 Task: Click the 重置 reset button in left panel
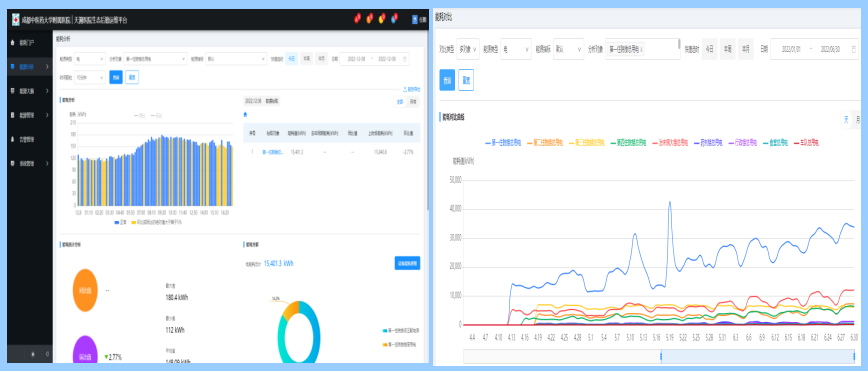point(132,78)
